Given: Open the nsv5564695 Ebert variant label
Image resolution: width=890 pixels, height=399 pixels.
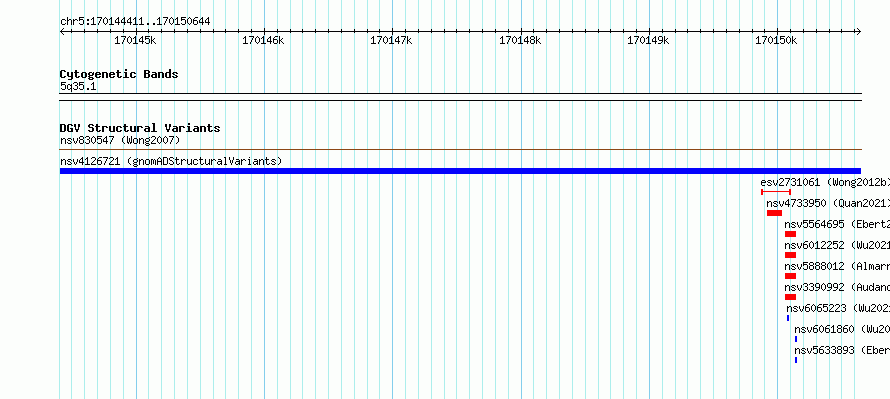Looking at the screenshot, I should 837,224.
